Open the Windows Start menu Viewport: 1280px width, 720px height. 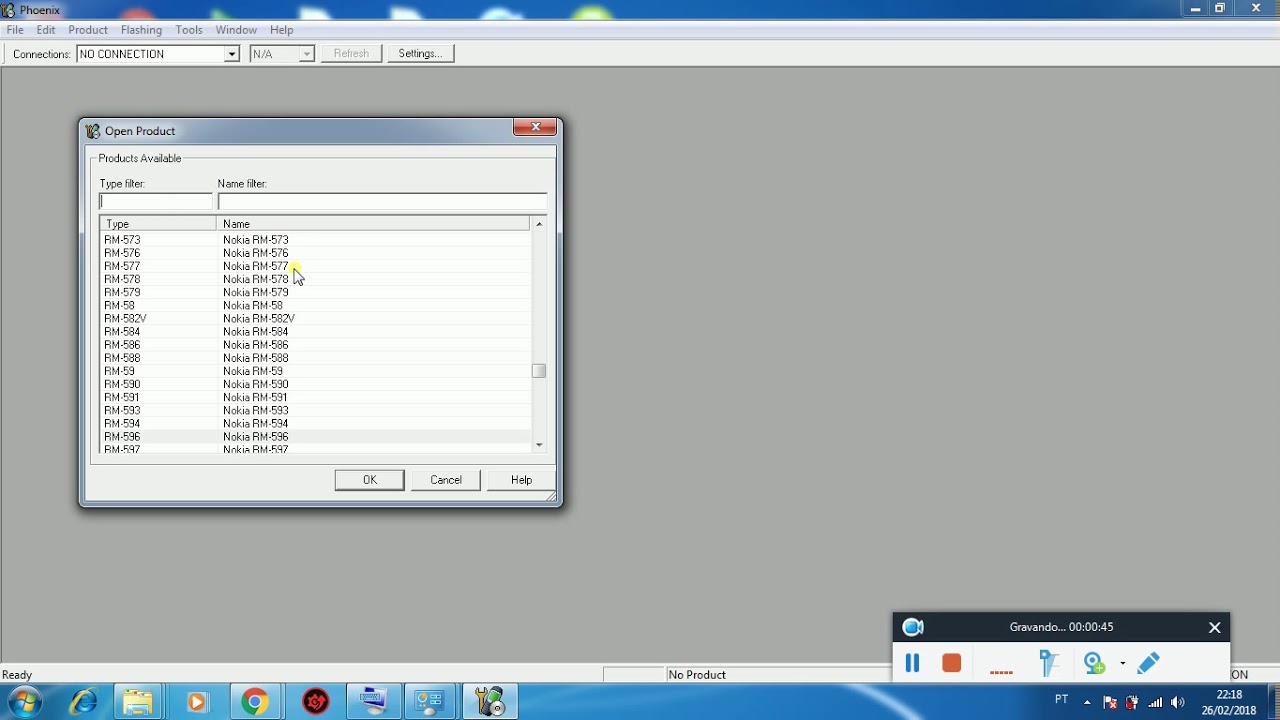coord(25,702)
